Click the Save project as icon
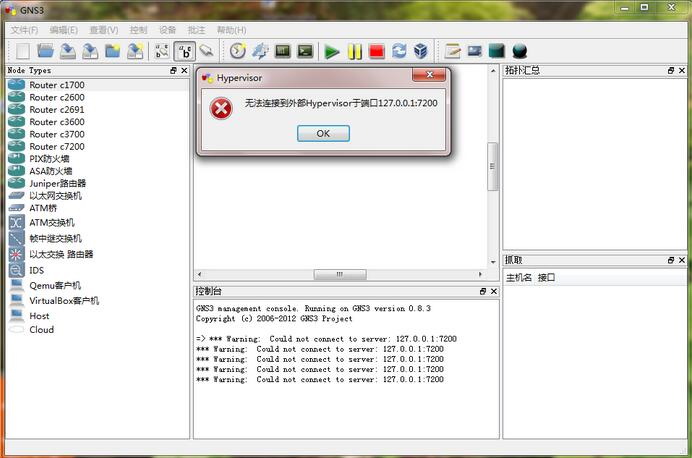The height and width of the screenshot is (458, 692). coord(90,51)
